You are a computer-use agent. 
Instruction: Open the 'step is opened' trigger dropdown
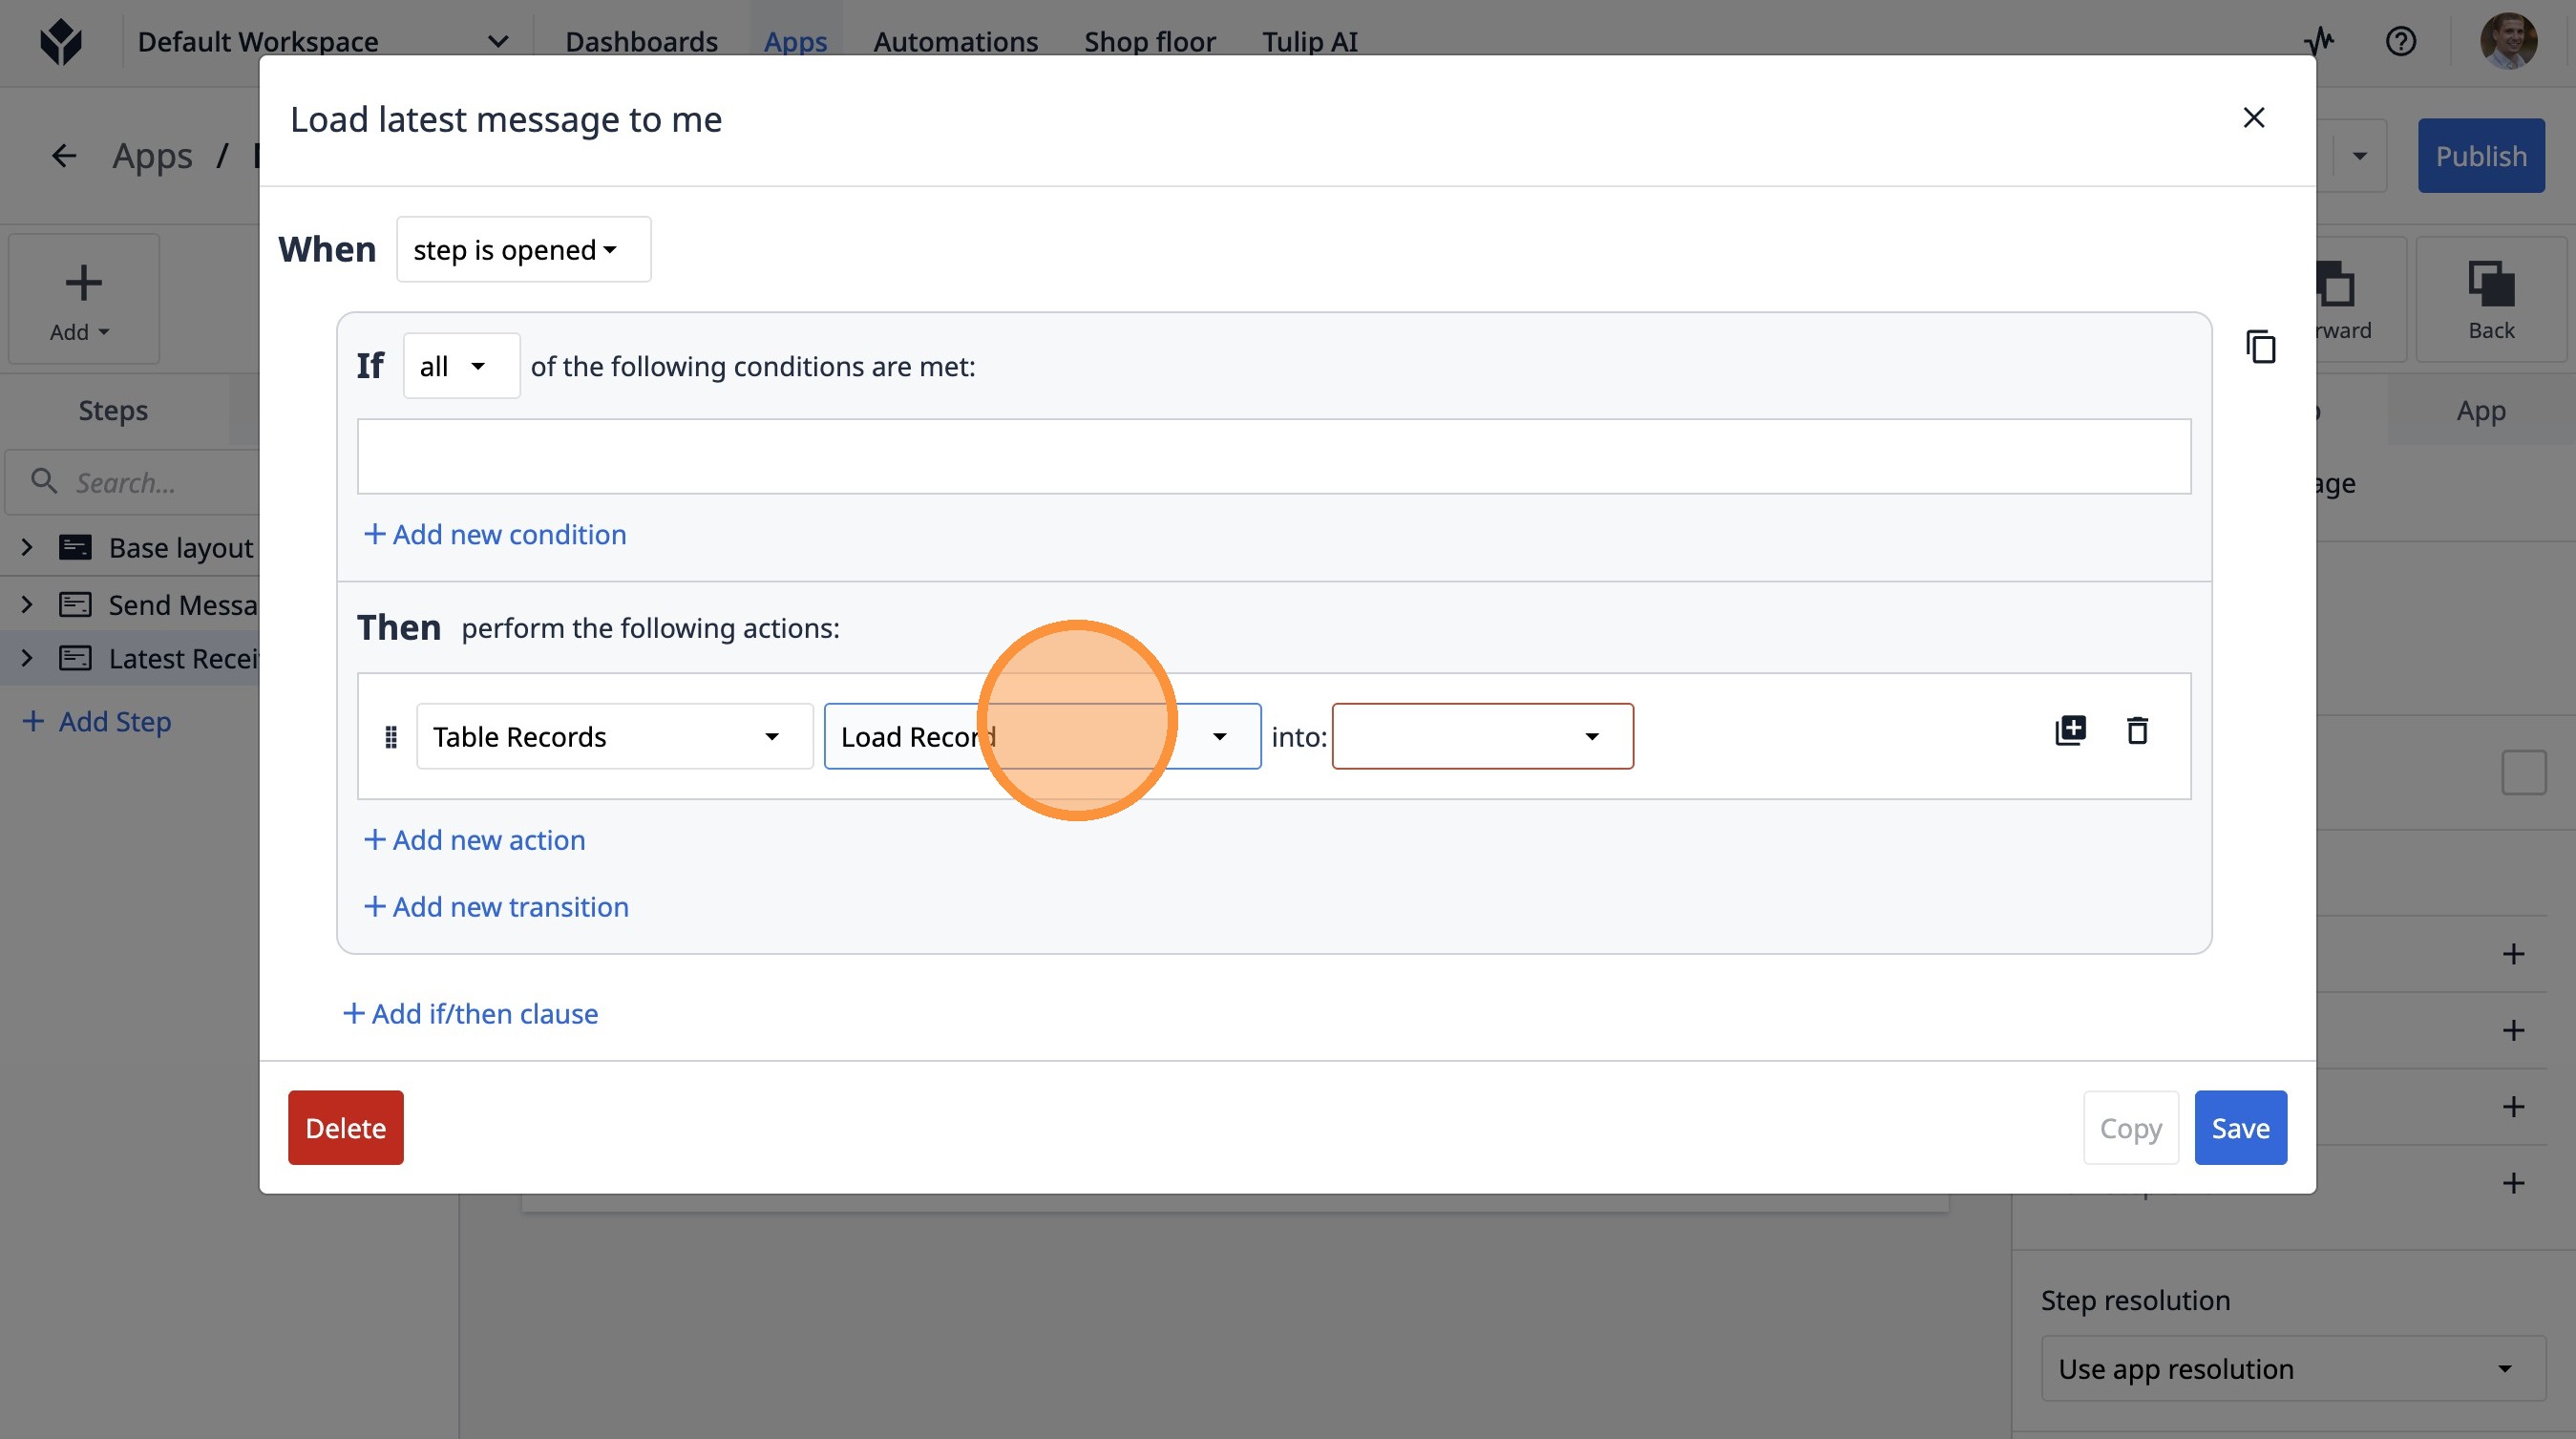(x=523, y=250)
